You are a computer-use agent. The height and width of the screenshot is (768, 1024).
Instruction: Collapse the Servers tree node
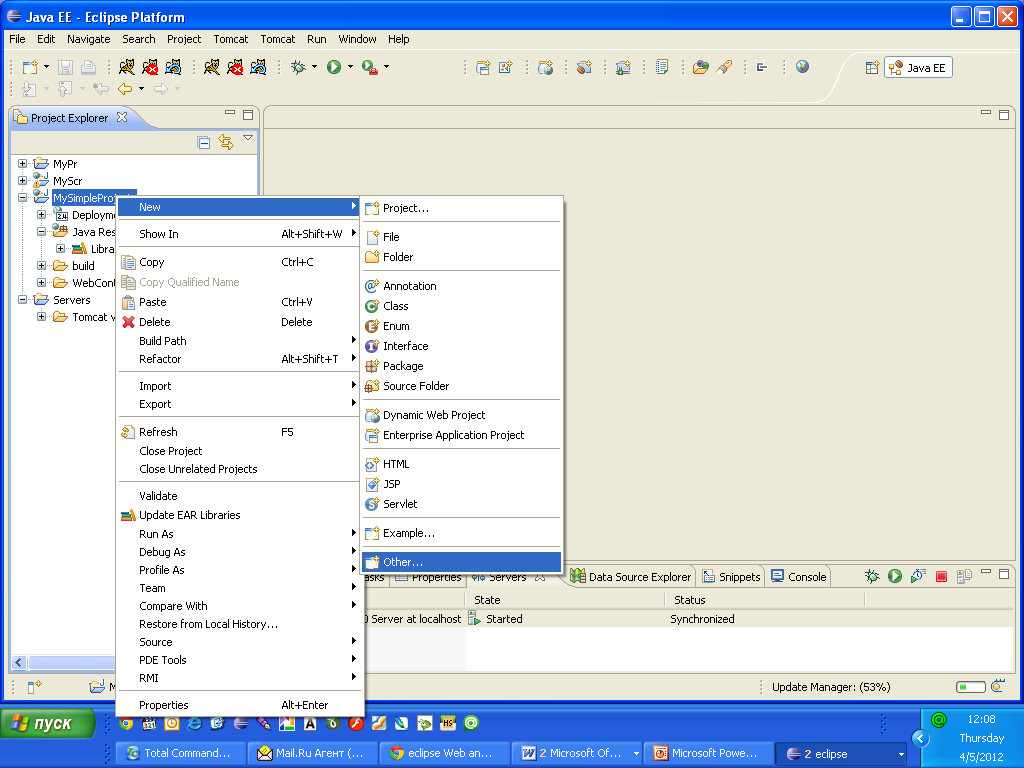pyautogui.click(x=22, y=299)
